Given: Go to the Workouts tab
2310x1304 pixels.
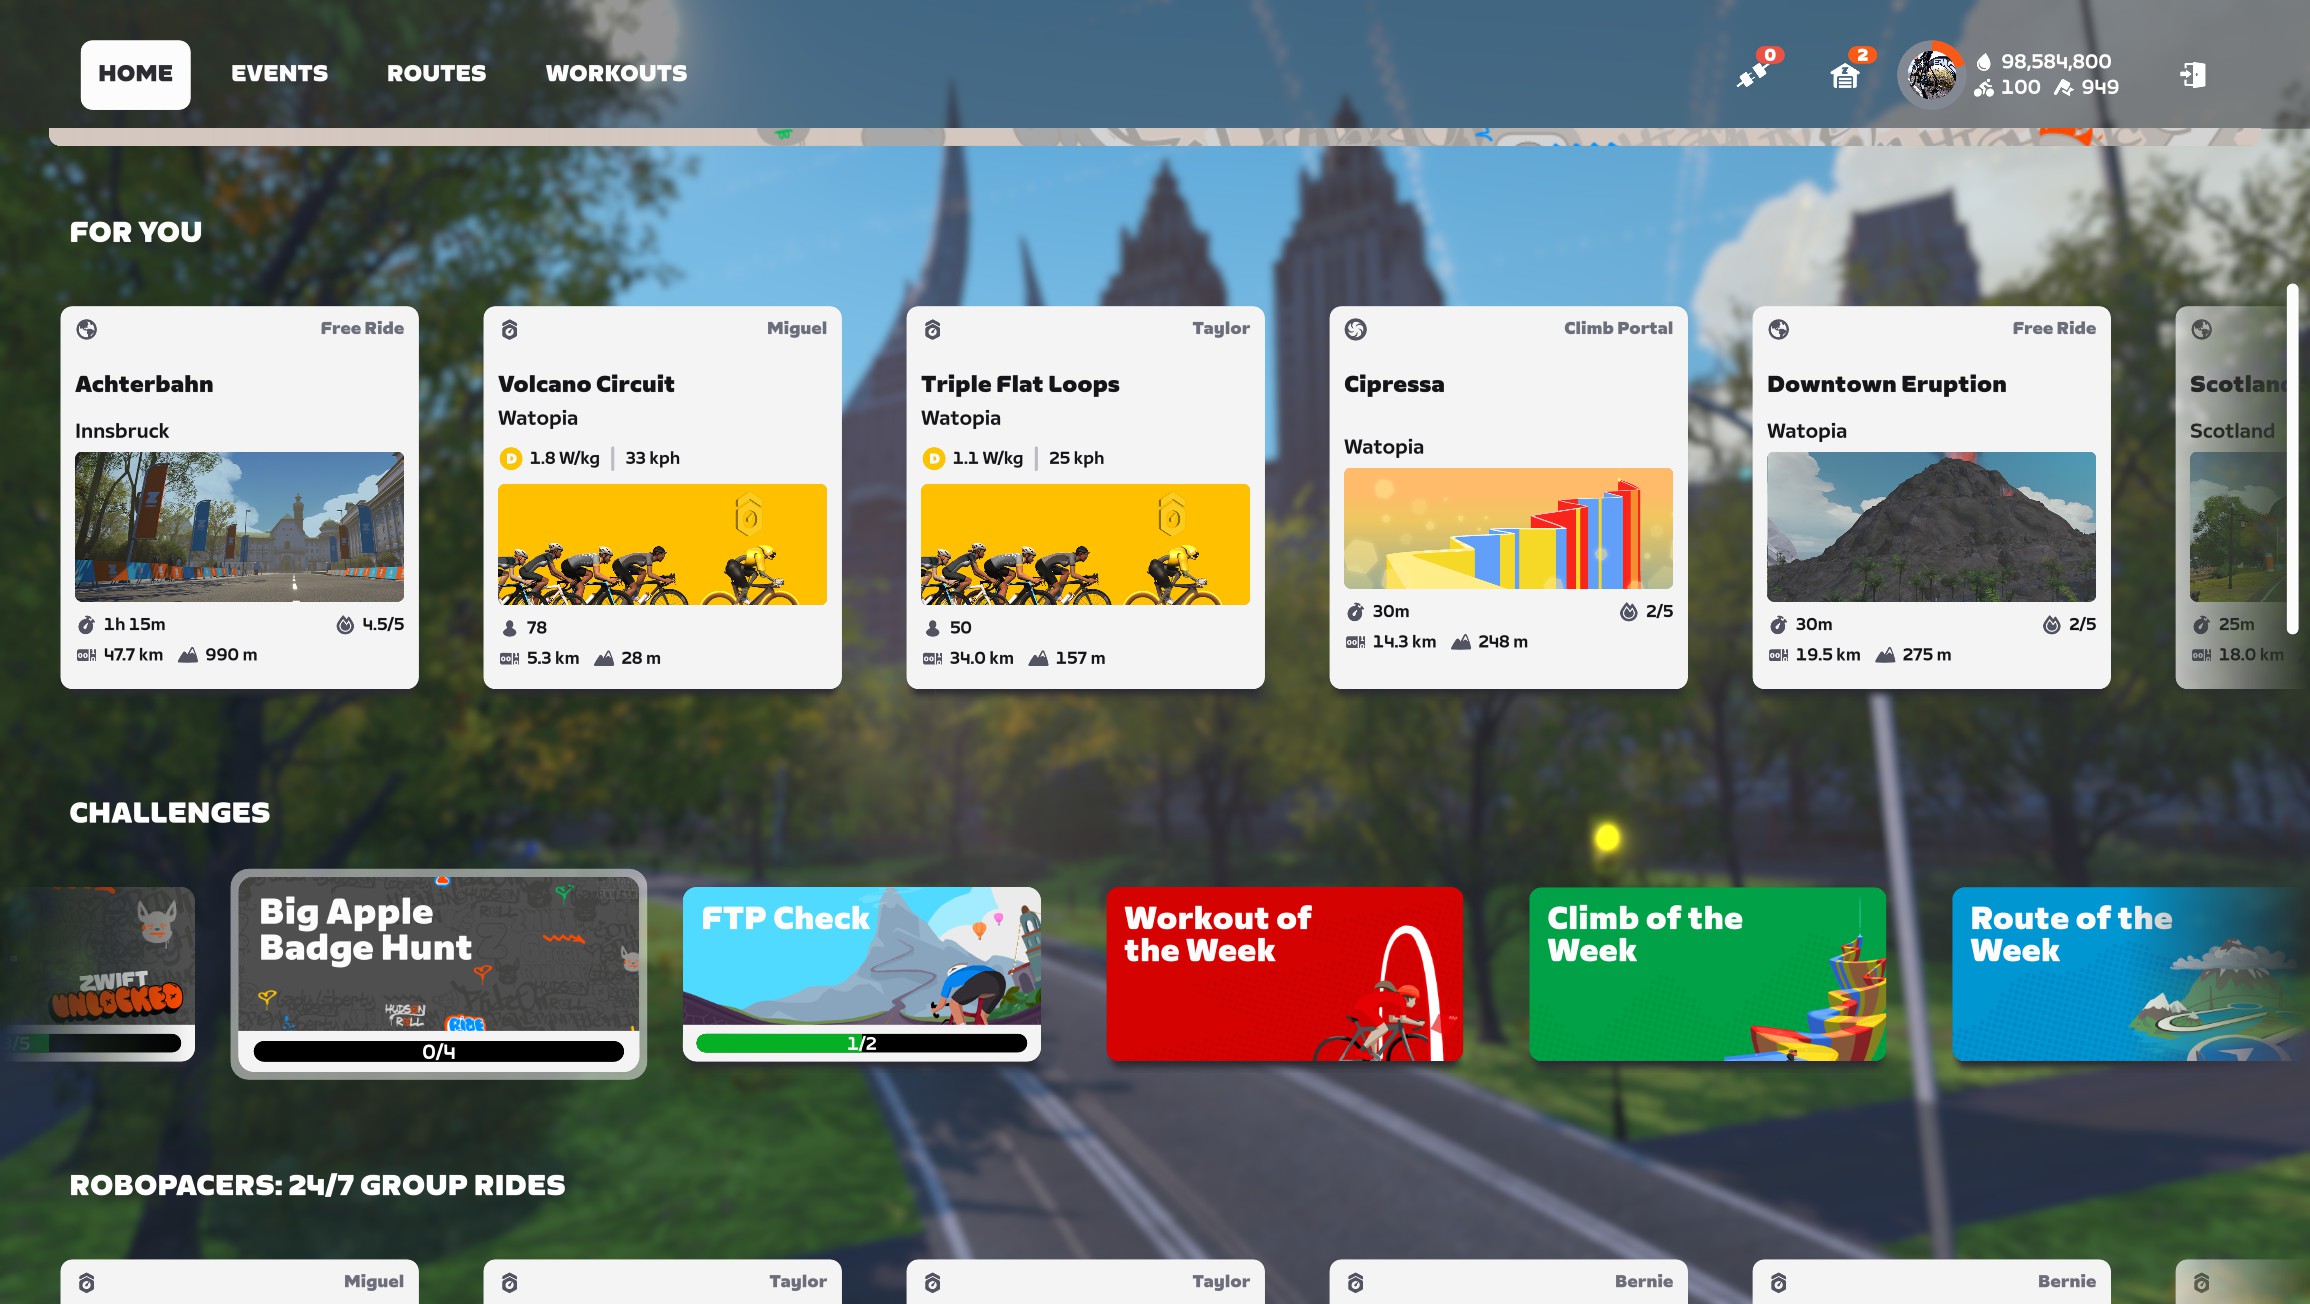Looking at the screenshot, I should [616, 74].
